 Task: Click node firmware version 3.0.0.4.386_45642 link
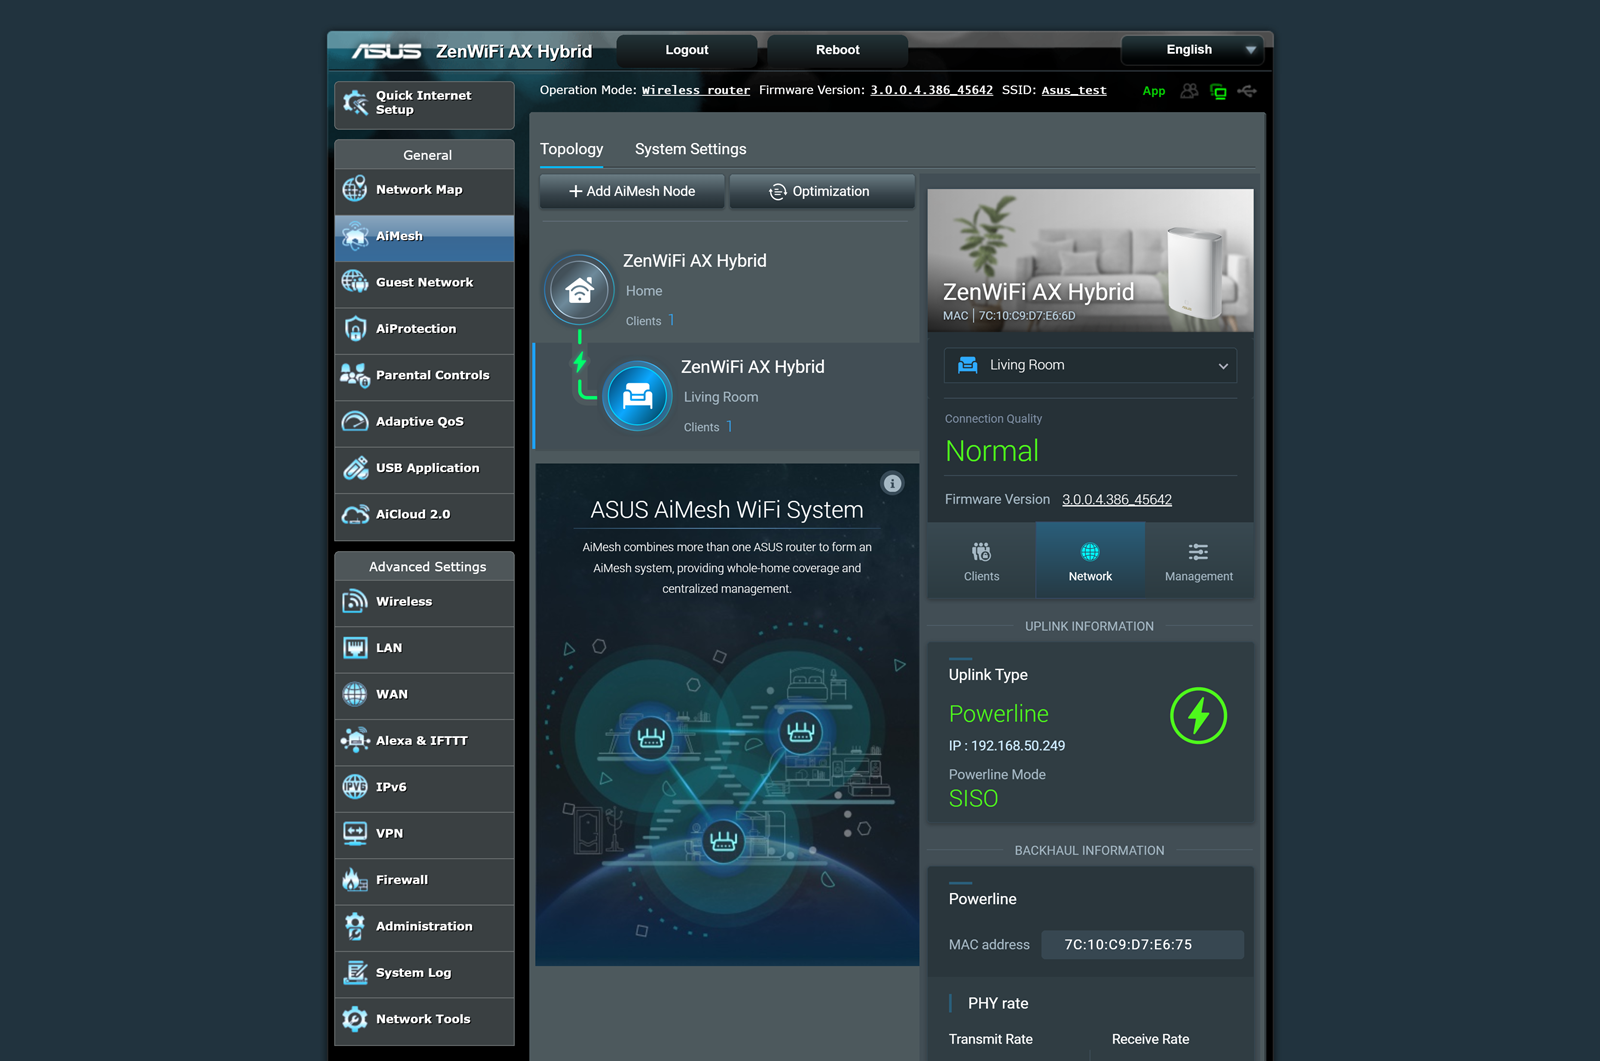pyautogui.click(x=1117, y=500)
